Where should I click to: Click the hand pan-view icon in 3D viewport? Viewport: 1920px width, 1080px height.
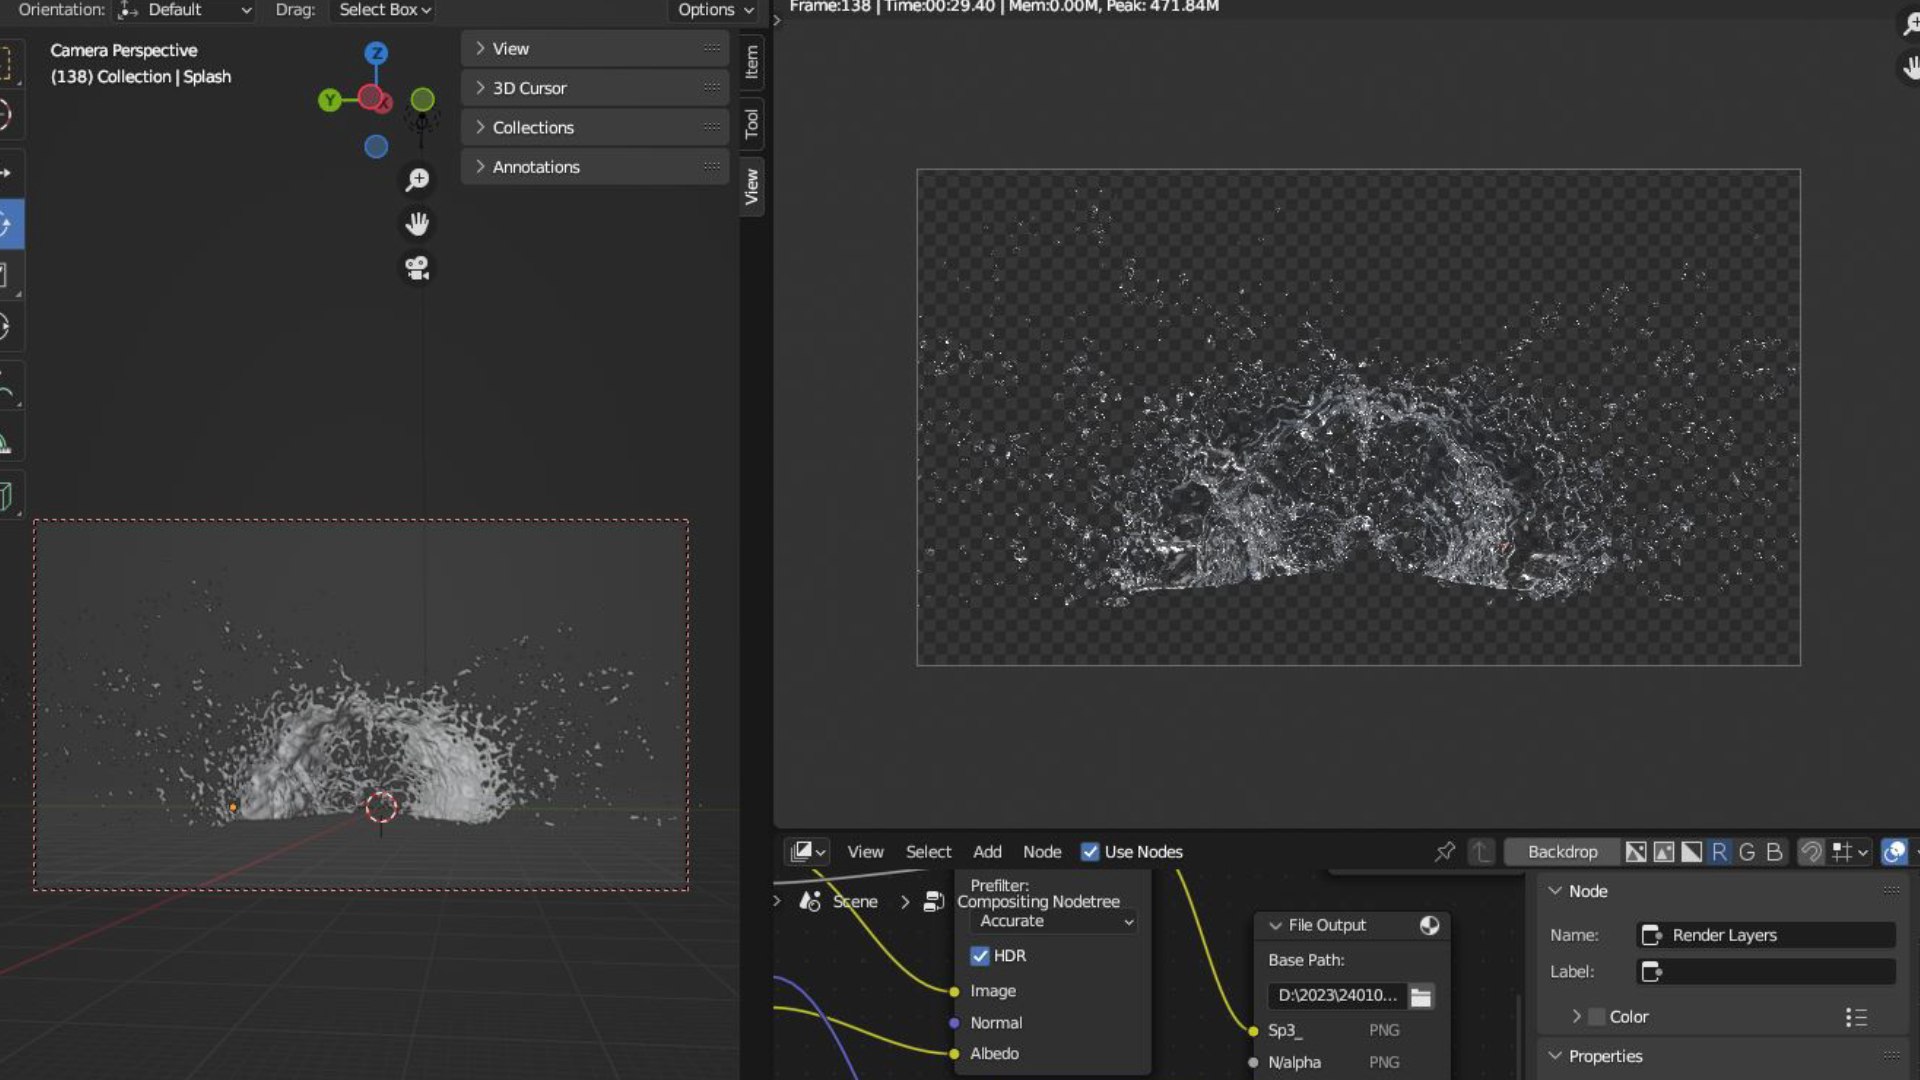coord(417,223)
